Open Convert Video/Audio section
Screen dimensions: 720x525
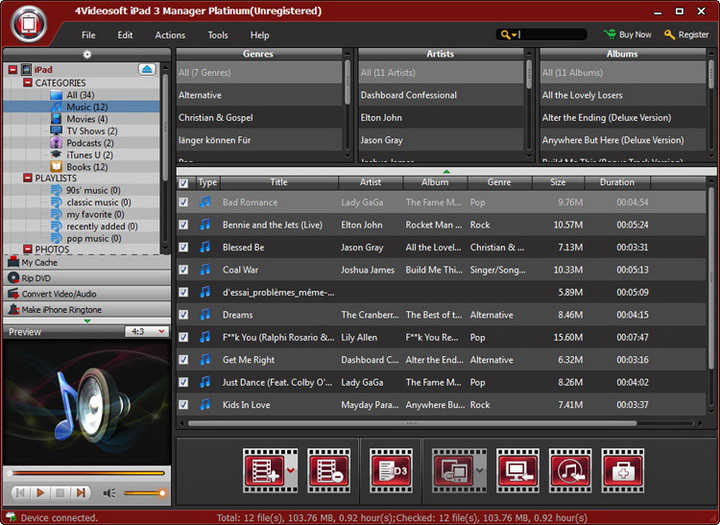87,294
